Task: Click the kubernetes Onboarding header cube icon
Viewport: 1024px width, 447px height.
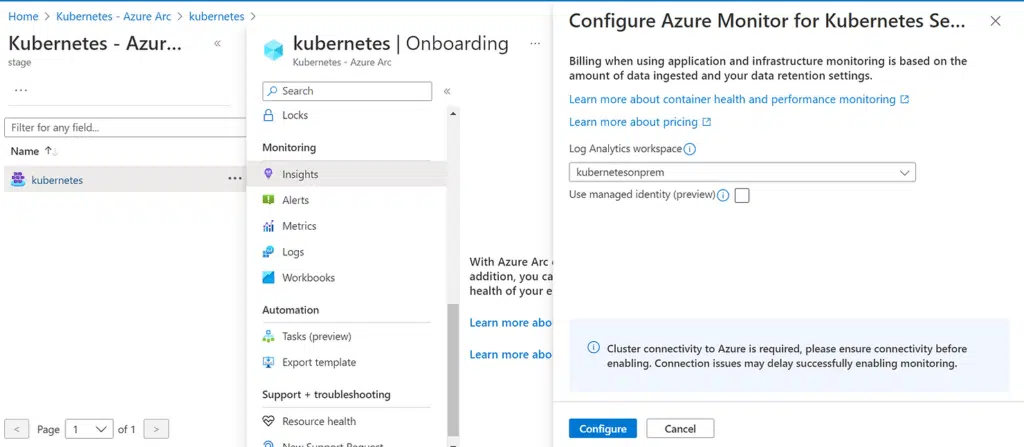Action: point(273,50)
